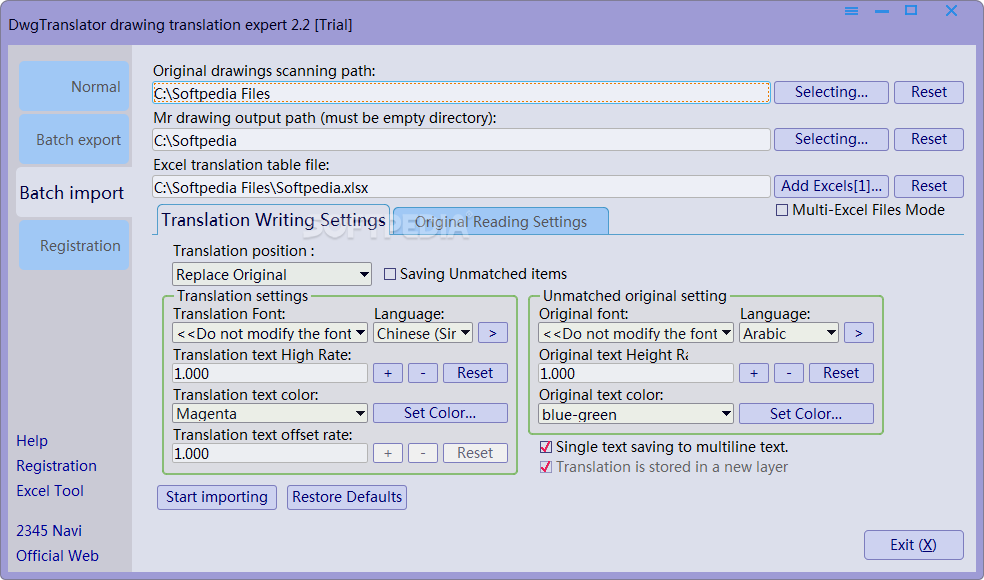
Task: Click the Exit (X) button
Action: coord(914,545)
